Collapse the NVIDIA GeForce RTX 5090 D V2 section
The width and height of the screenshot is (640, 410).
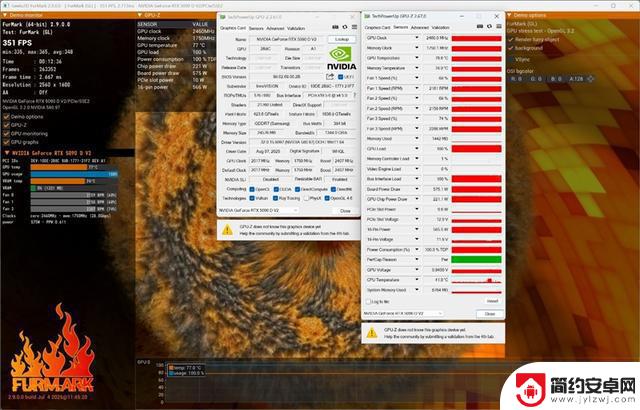click(7, 153)
